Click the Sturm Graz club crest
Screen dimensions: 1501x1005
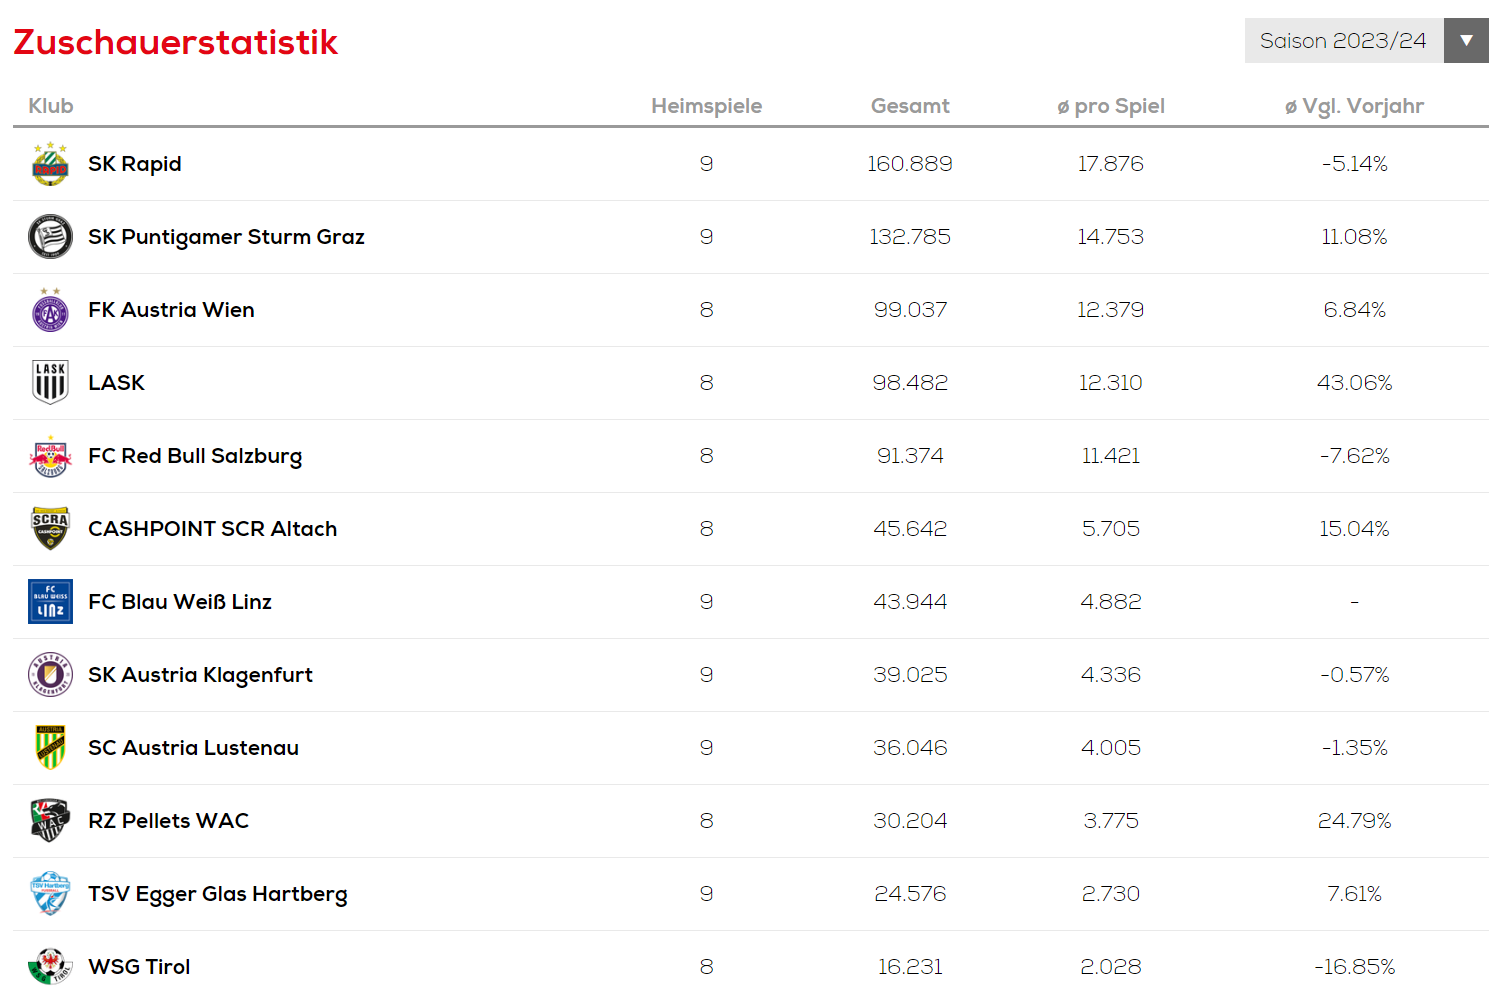point(50,237)
